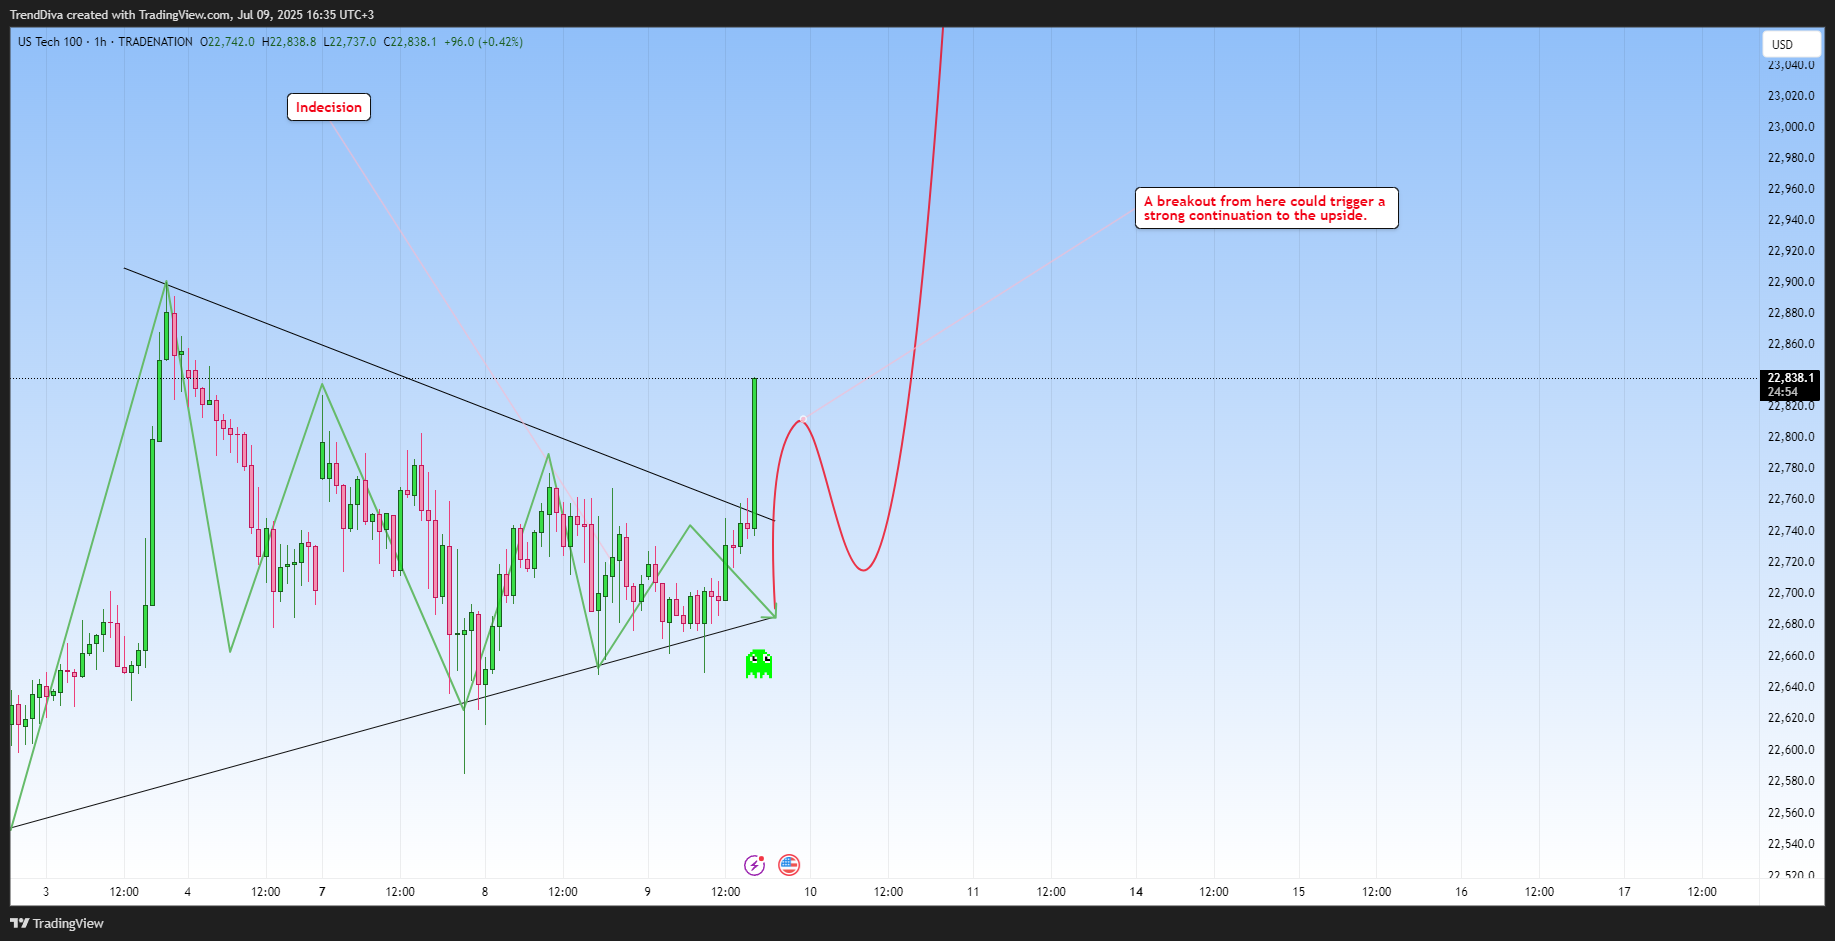Click the TrendDiva snapshot header text

192,15
